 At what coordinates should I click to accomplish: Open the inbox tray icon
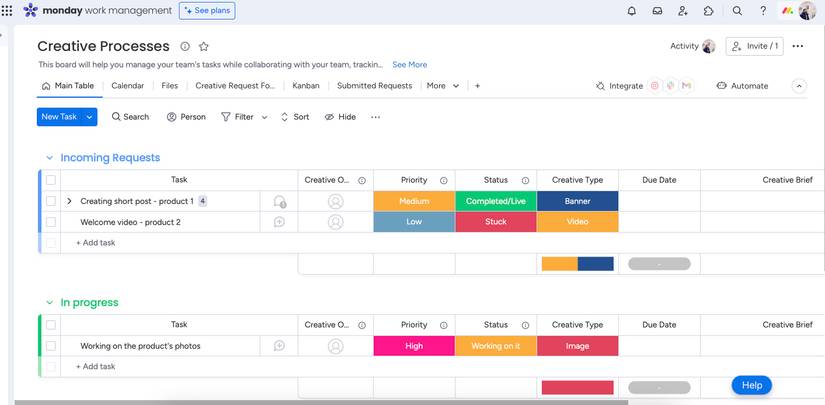pos(657,11)
